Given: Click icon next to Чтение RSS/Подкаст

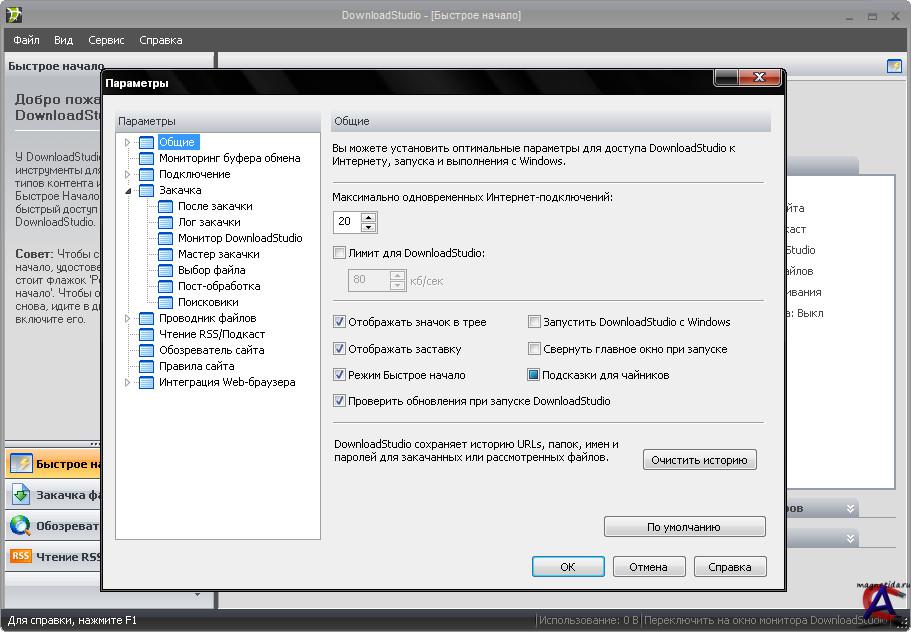Looking at the screenshot, I should (146, 334).
